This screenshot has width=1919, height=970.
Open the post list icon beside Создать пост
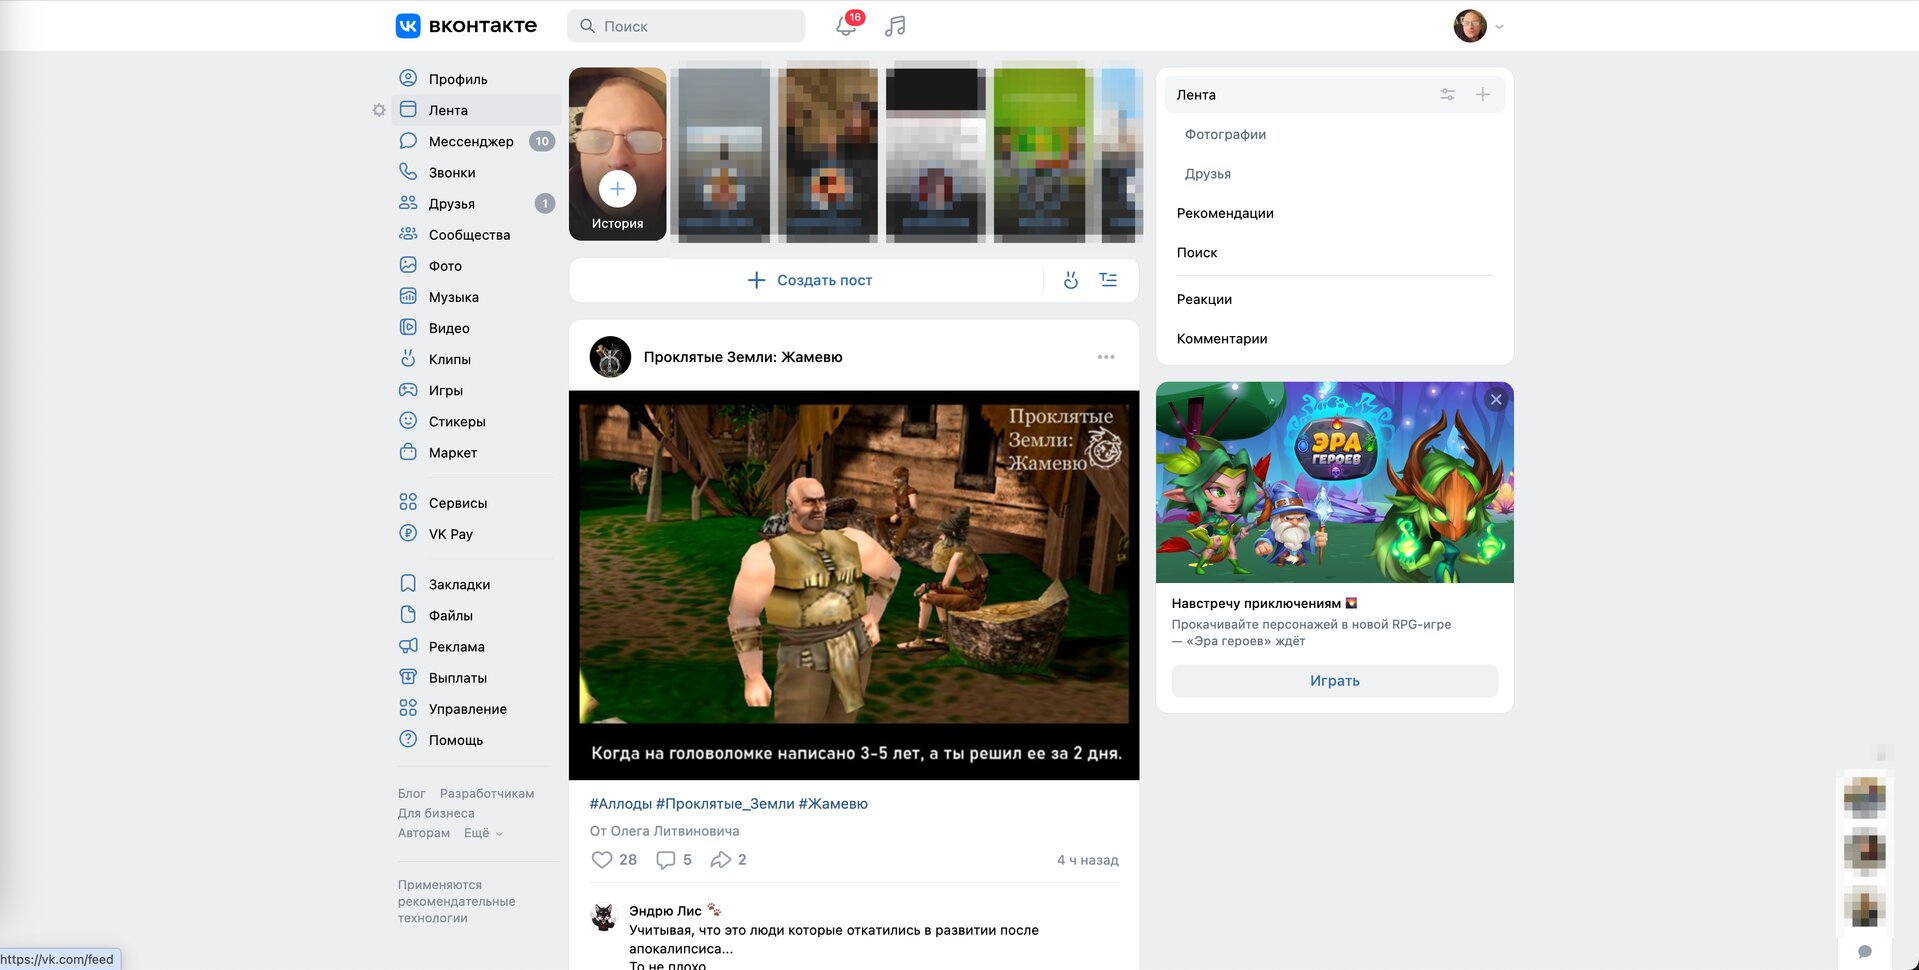coord(1108,281)
